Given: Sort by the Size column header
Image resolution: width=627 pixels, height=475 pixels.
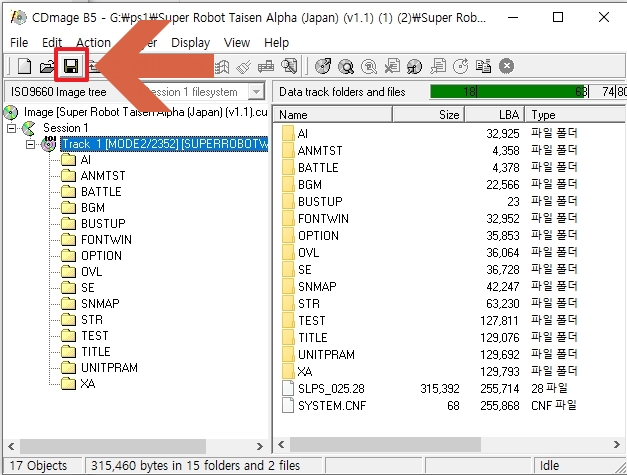Looking at the screenshot, I should tap(428, 115).
